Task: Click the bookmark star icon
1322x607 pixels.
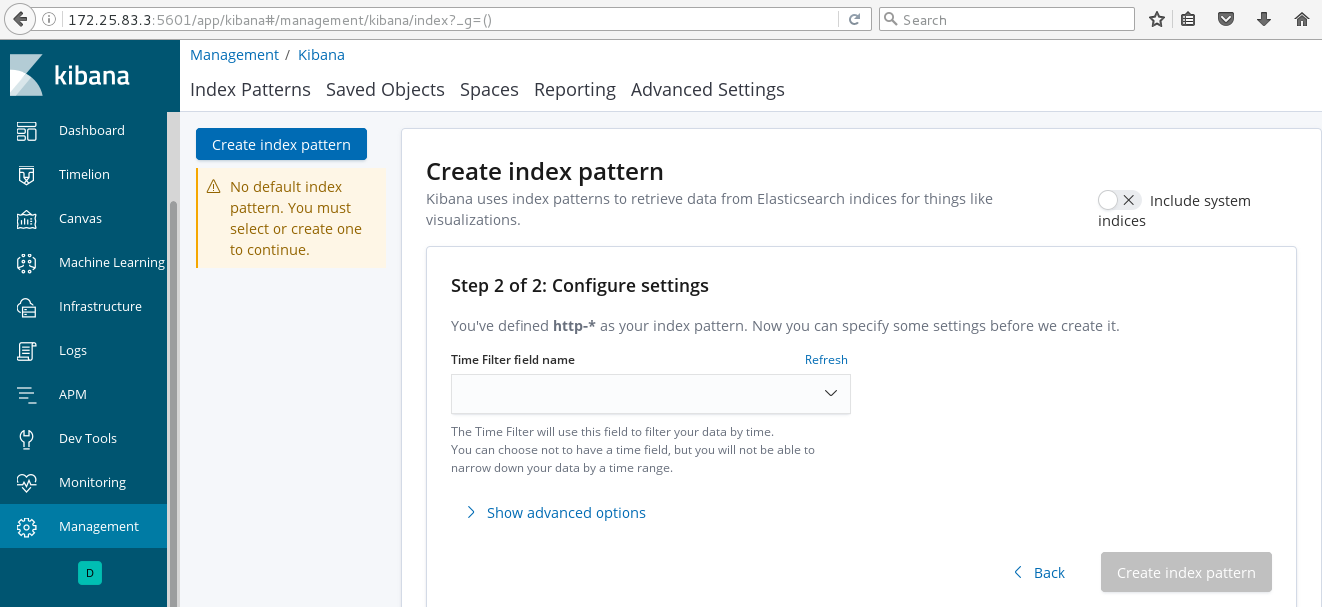Action: click(x=1157, y=19)
